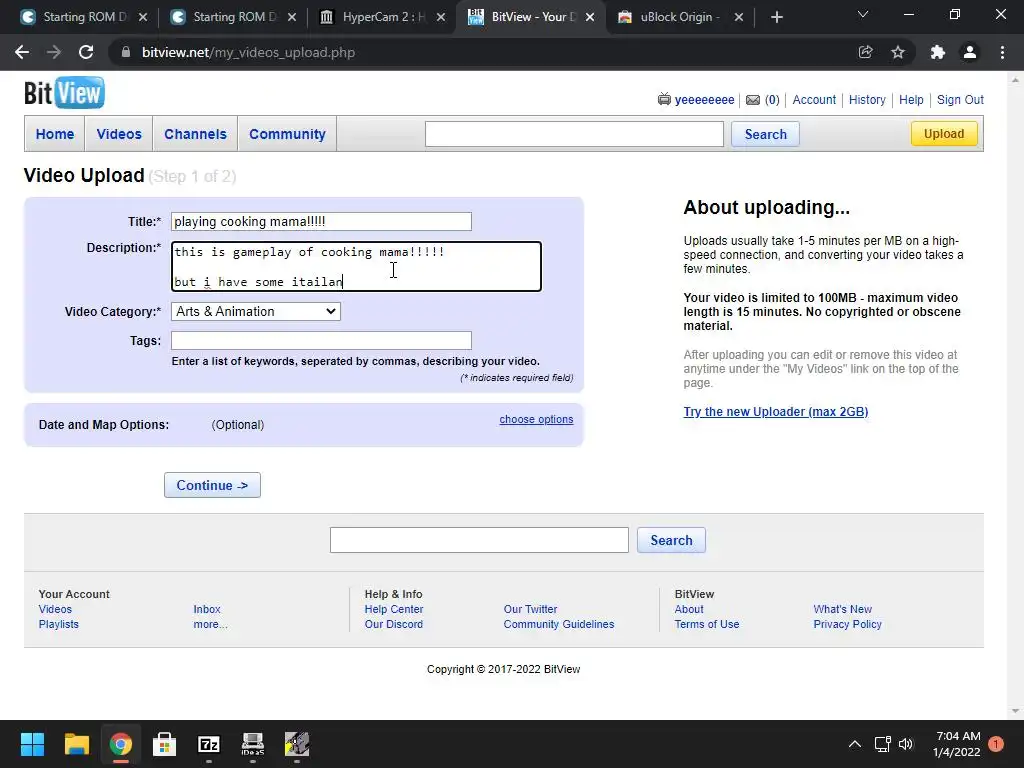Click Chrome icon in taskbar

120,744
